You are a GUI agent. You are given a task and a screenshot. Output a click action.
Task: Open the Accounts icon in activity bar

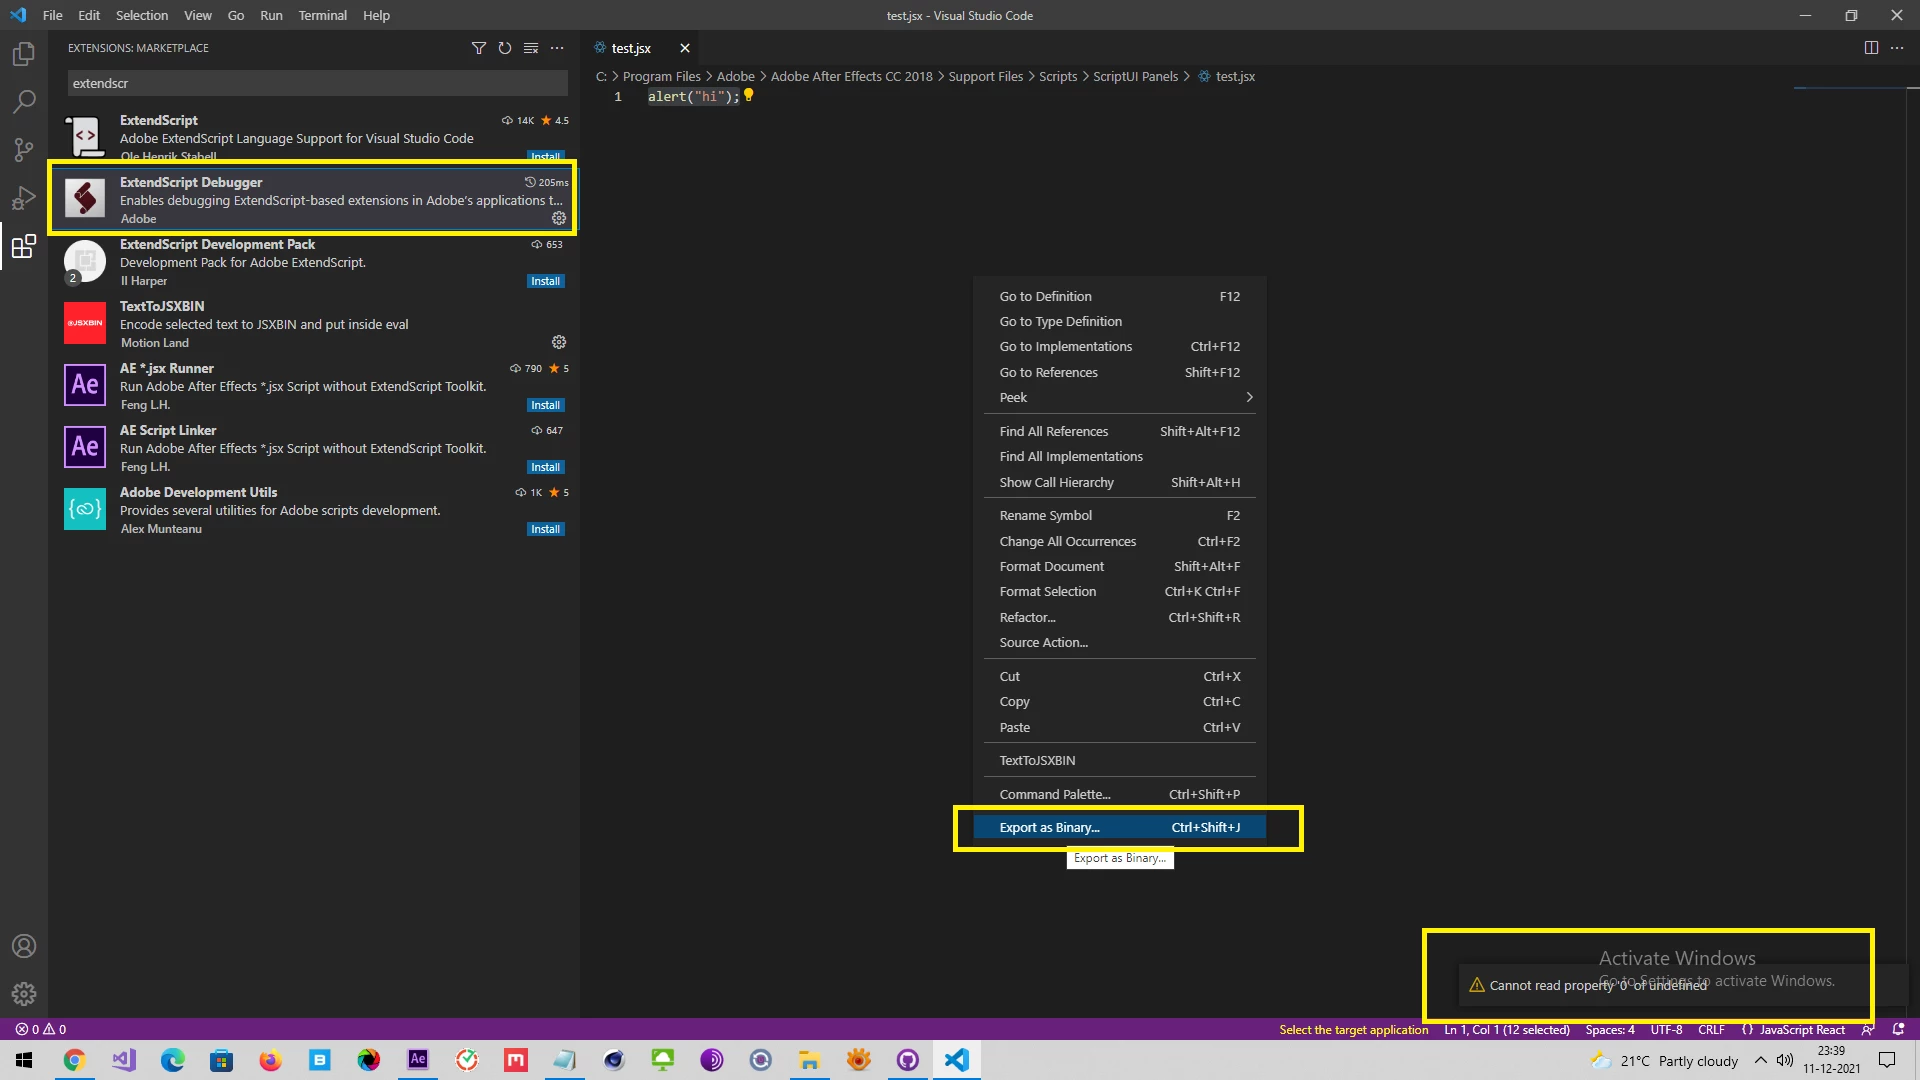point(24,946)
